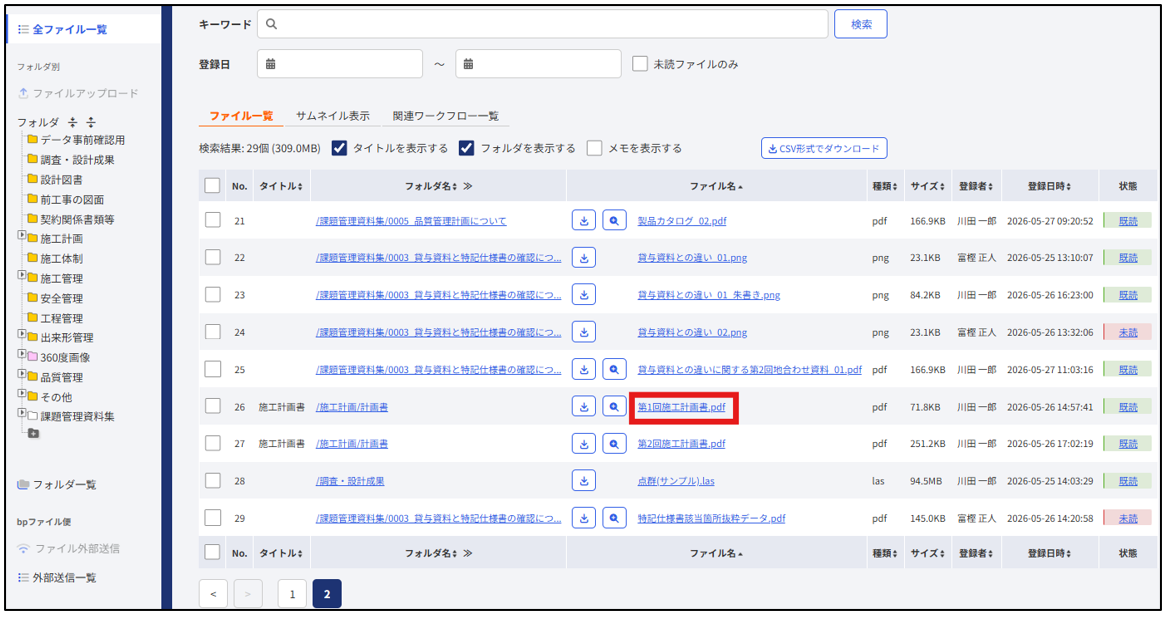The height and width of the screenshot is (617, 1166).
Task: Expand the 360度画像 folder
Action: coord(22,354)
